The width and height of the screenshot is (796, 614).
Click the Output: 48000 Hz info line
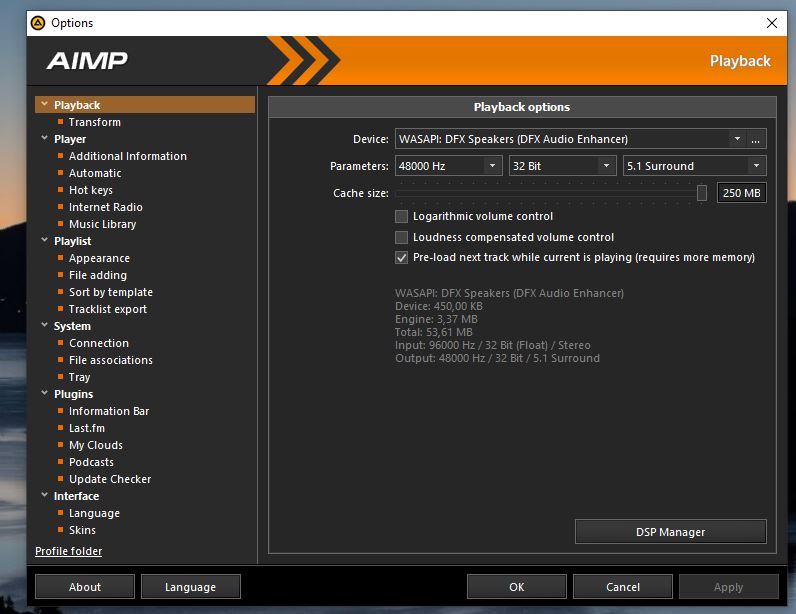pos(498,358)
